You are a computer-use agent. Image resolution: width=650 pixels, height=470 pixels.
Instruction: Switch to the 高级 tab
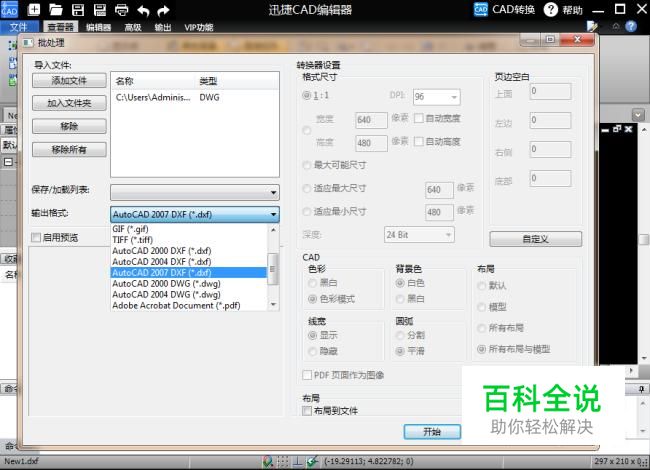pyautogui.click(x=133, y=27)
